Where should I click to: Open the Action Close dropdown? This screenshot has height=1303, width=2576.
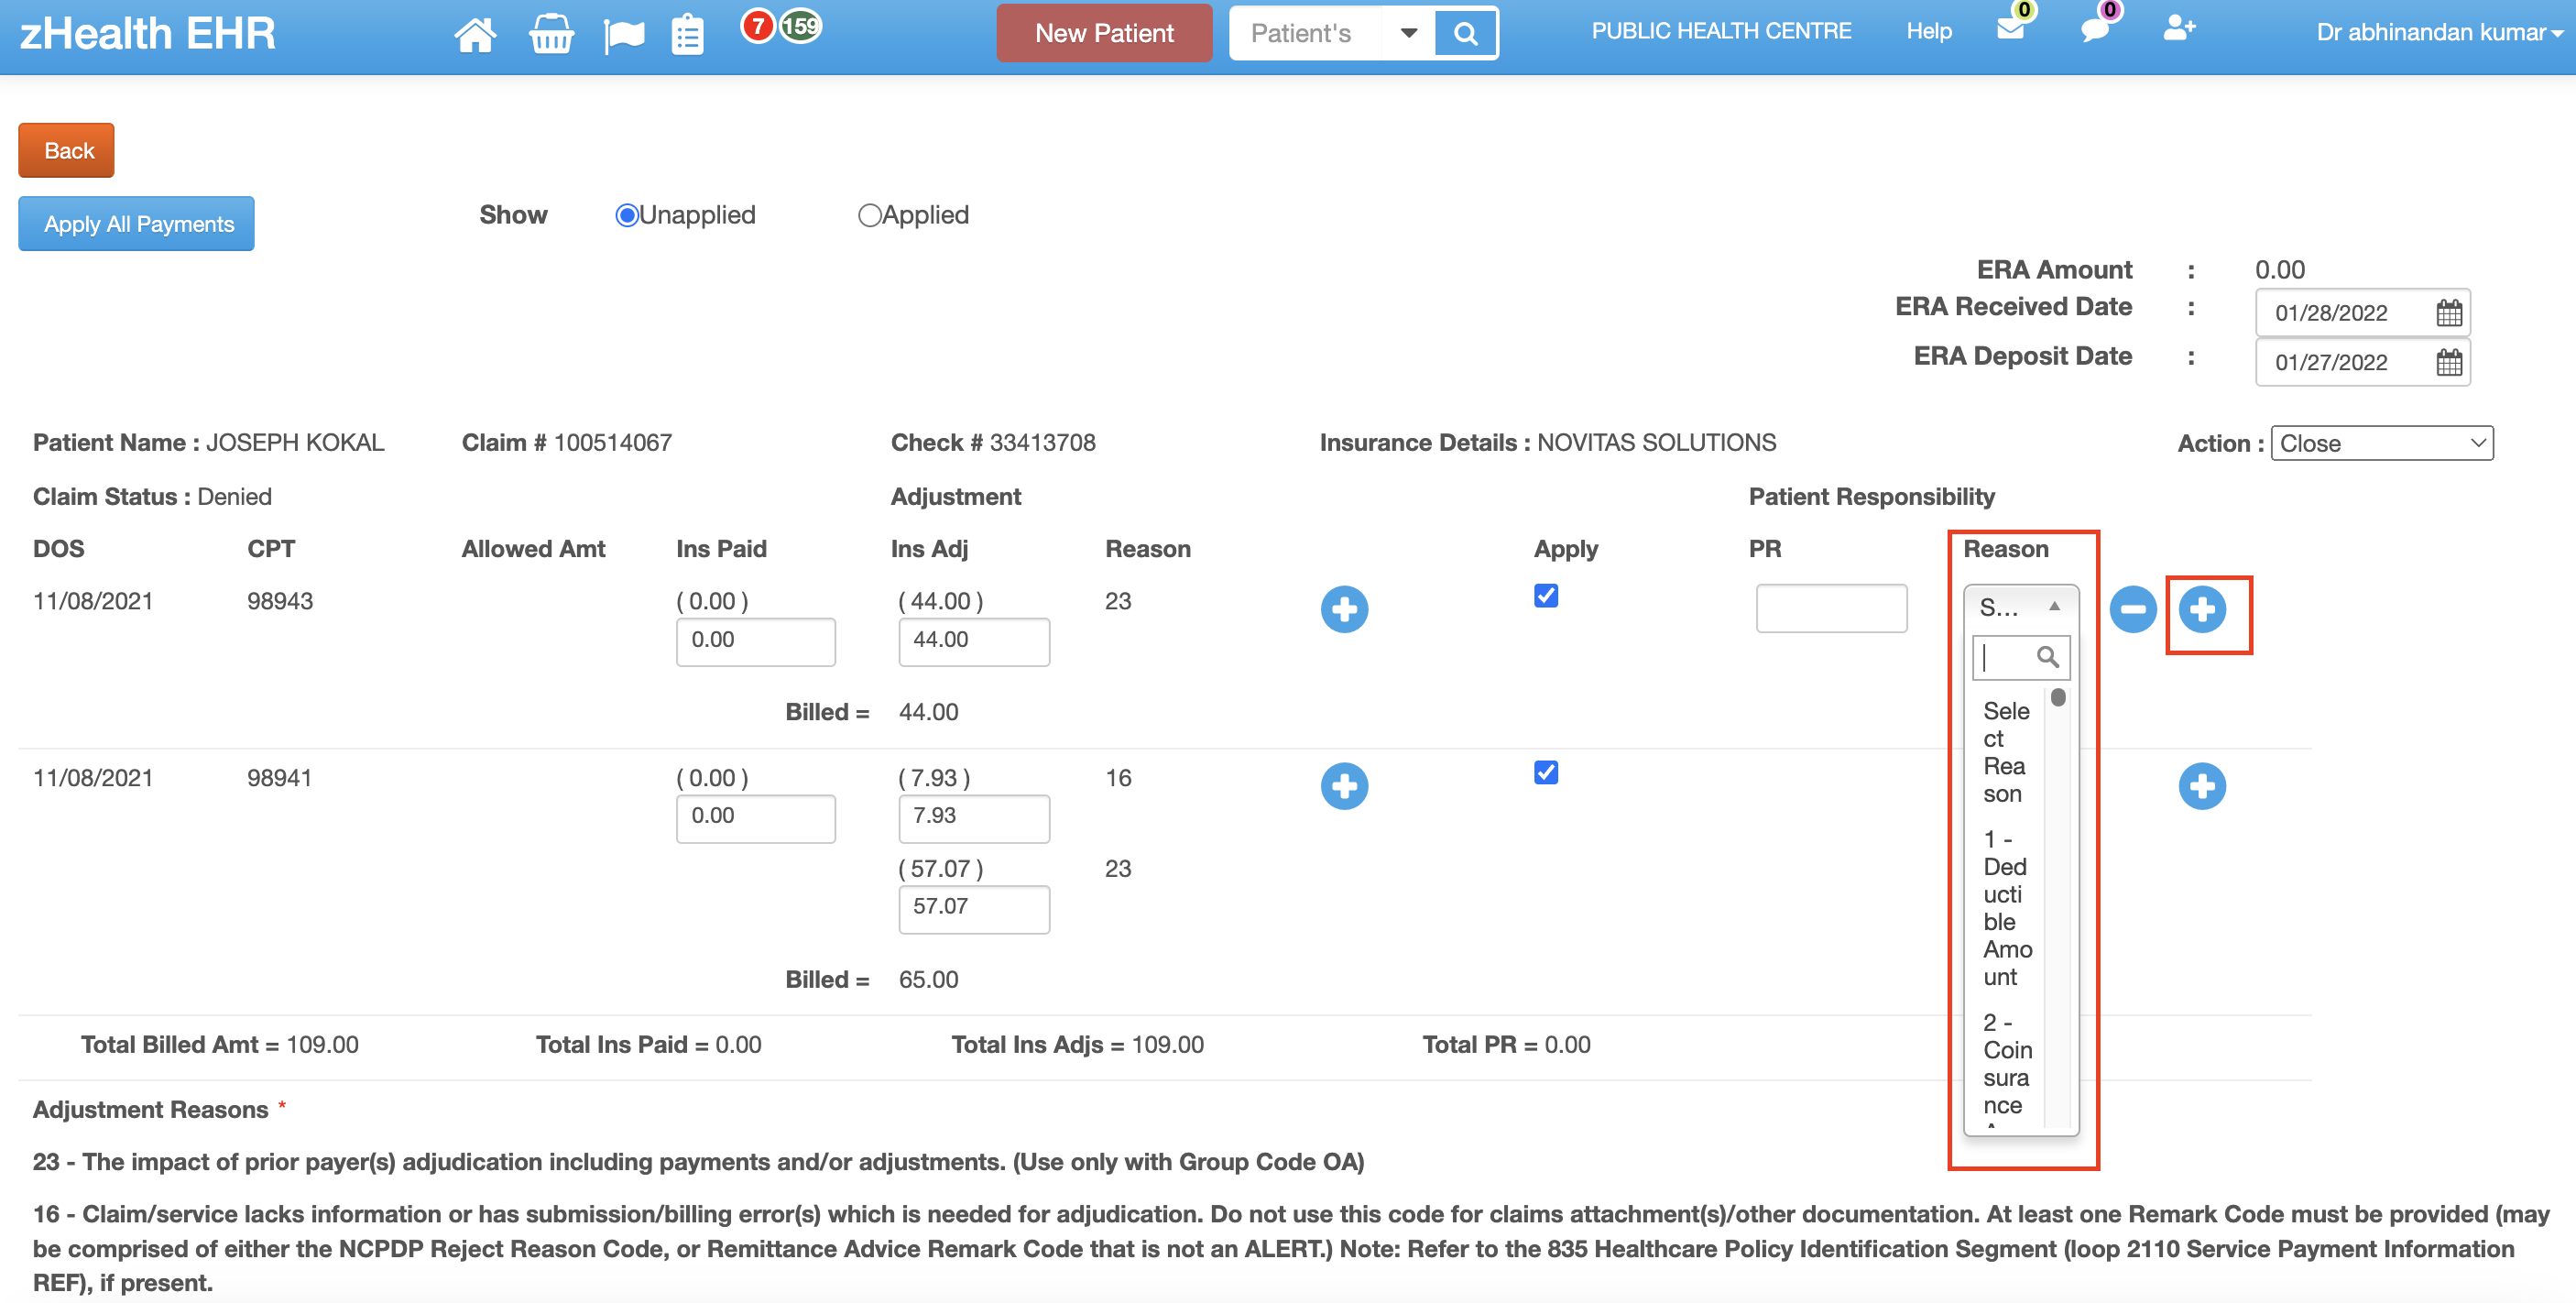pos(2382,443)
